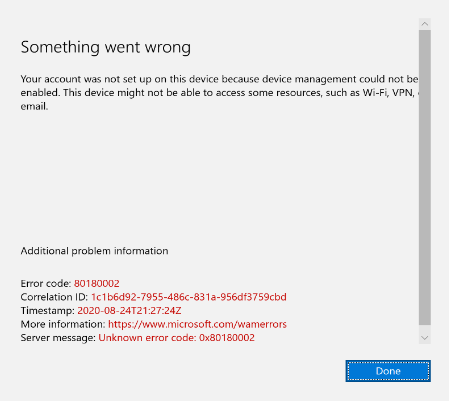Click the scrollbar down arrow
Viewport: 449px width, 401px height.
pyautogui.click(x=425, y=338)
